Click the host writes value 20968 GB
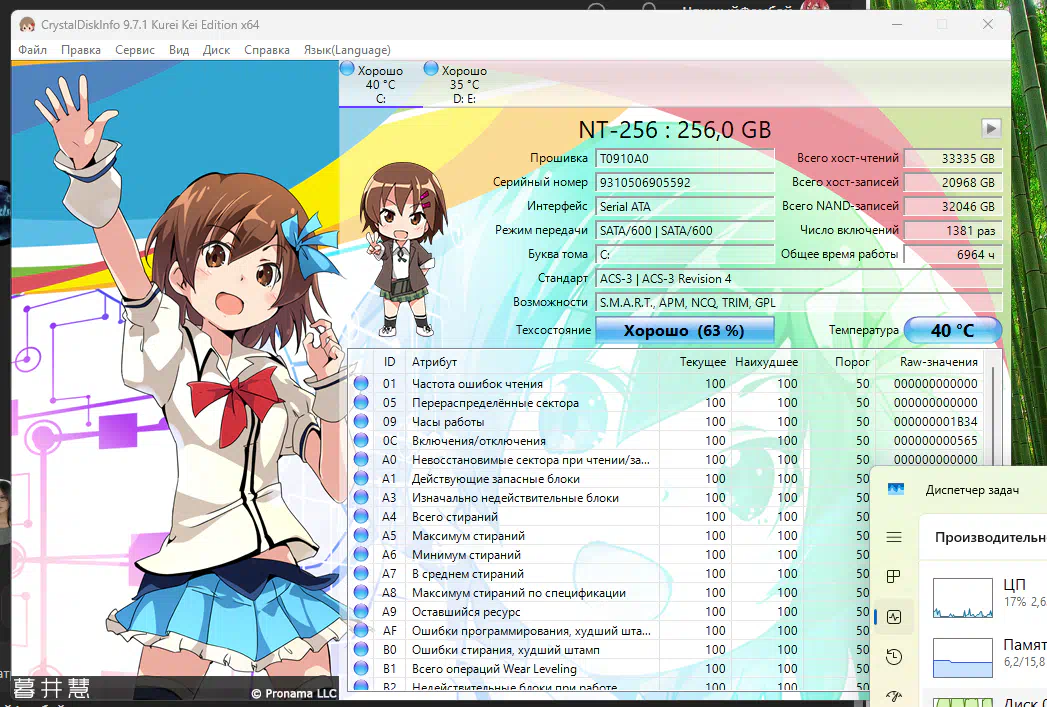The width and height of the screenshot is (1047, 707). (x=953, y=183)
